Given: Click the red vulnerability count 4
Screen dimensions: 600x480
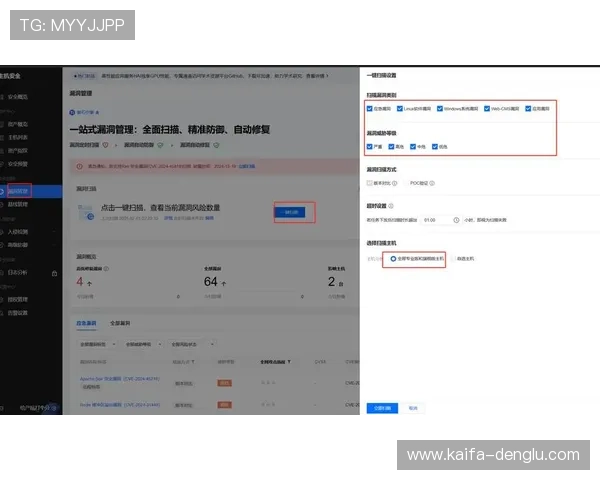Looking at the screenshot, I should [80, 282].
